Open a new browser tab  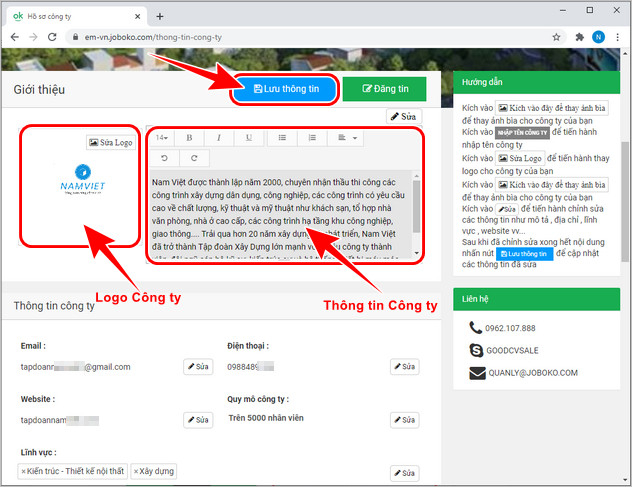(160, 15)
